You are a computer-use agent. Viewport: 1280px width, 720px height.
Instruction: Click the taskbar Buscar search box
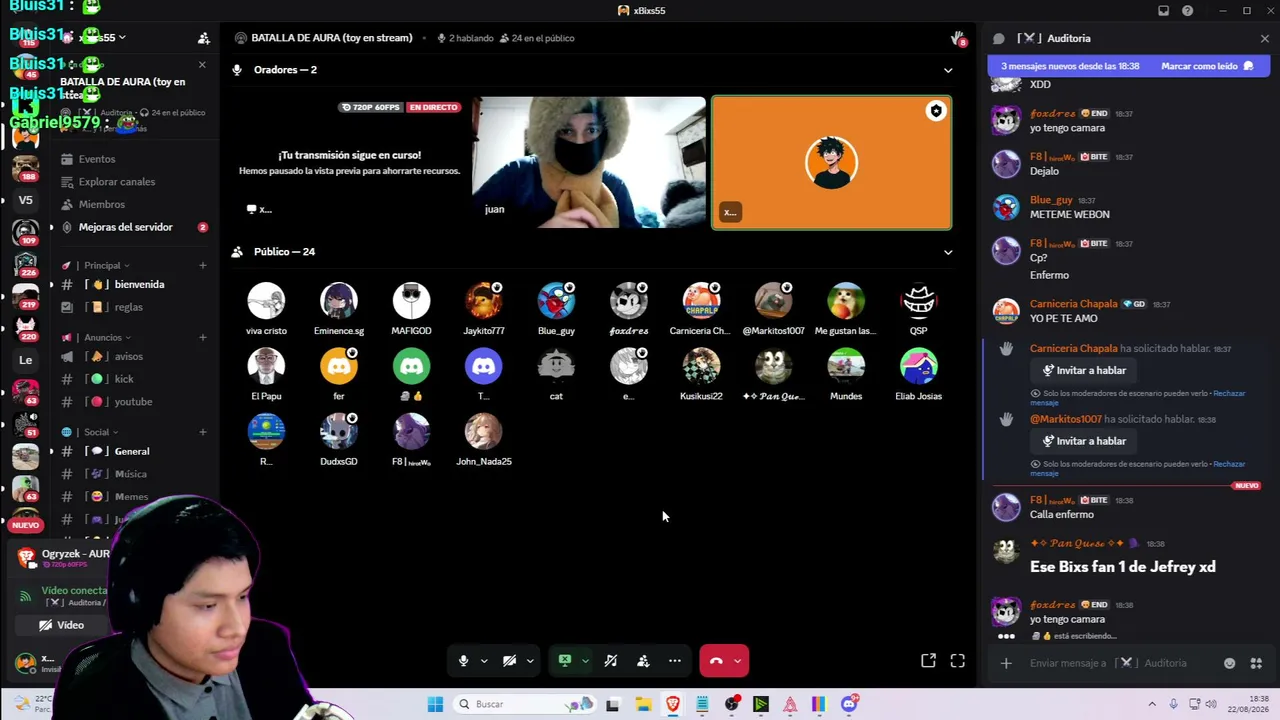tap(524, 704)
